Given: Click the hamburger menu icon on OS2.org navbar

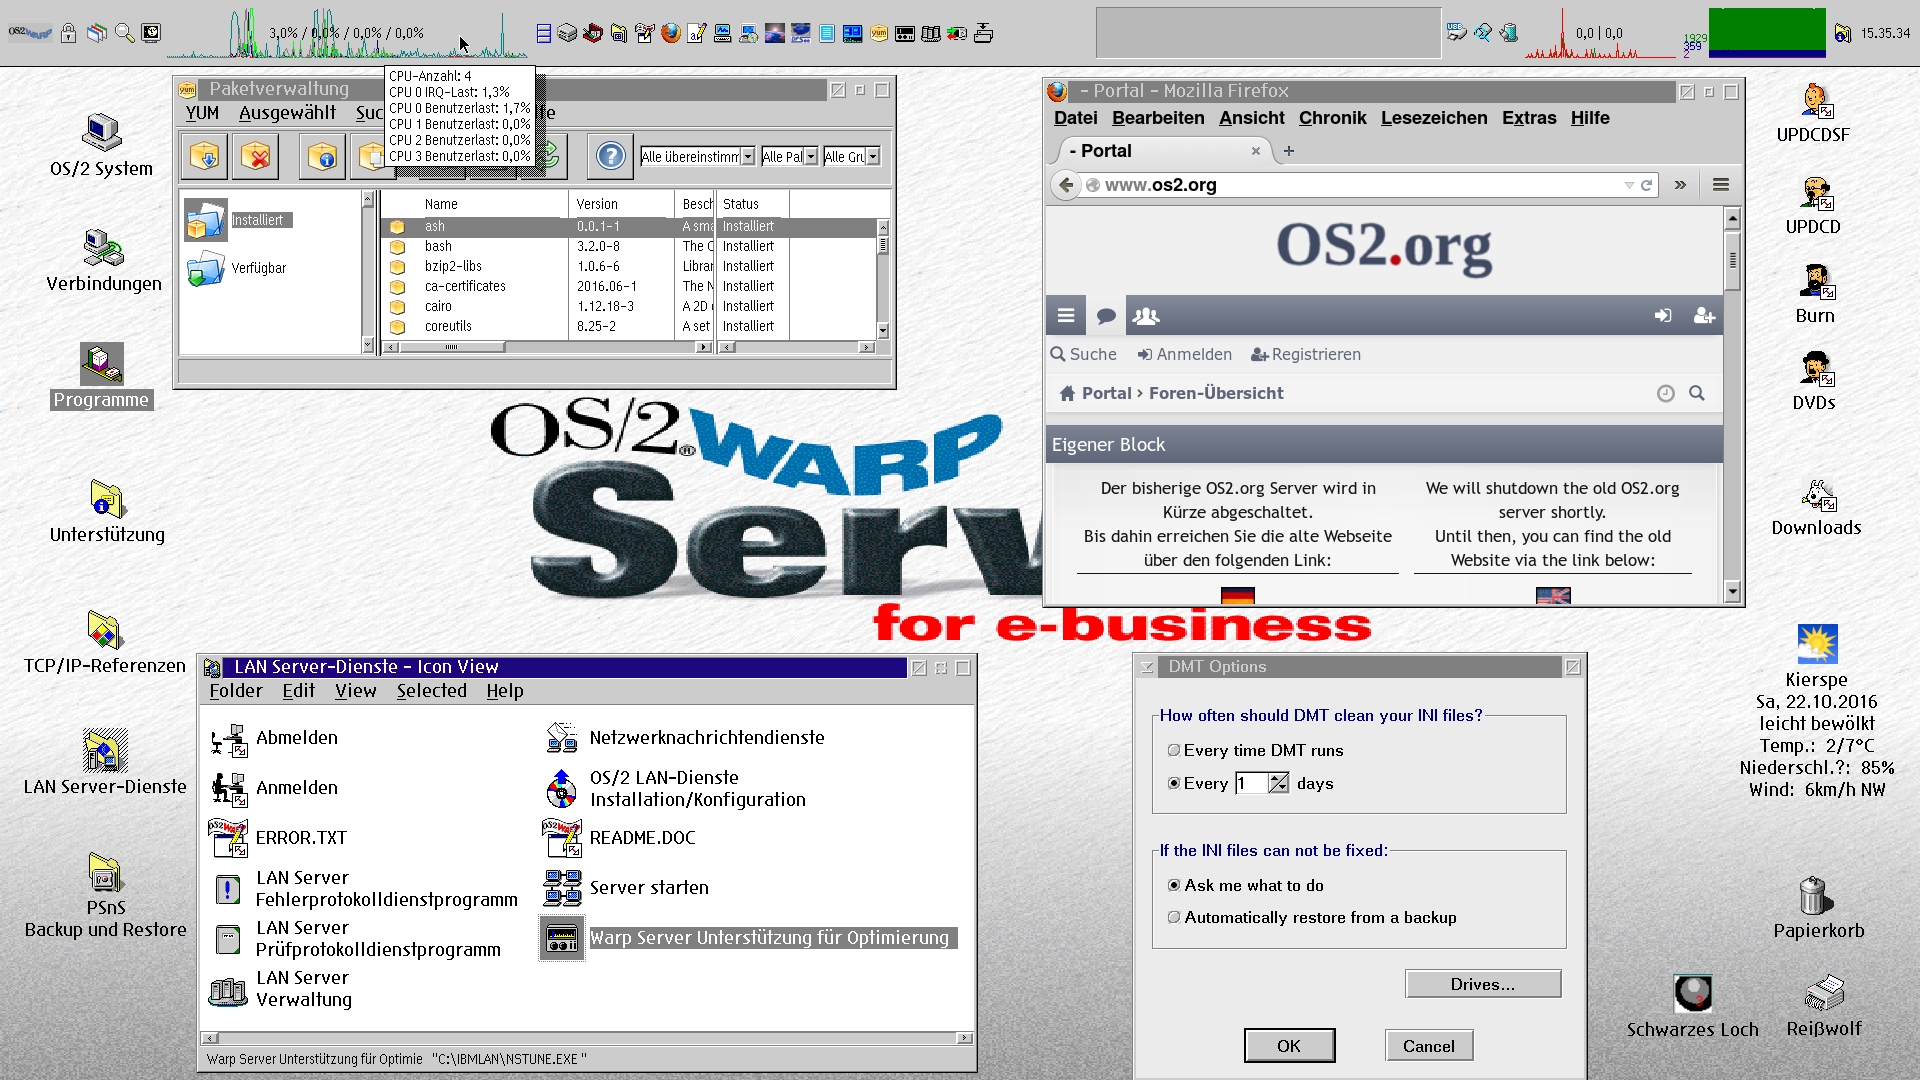Looking at the screenshot, I should pyautogui.click(x=1066, y=316).
